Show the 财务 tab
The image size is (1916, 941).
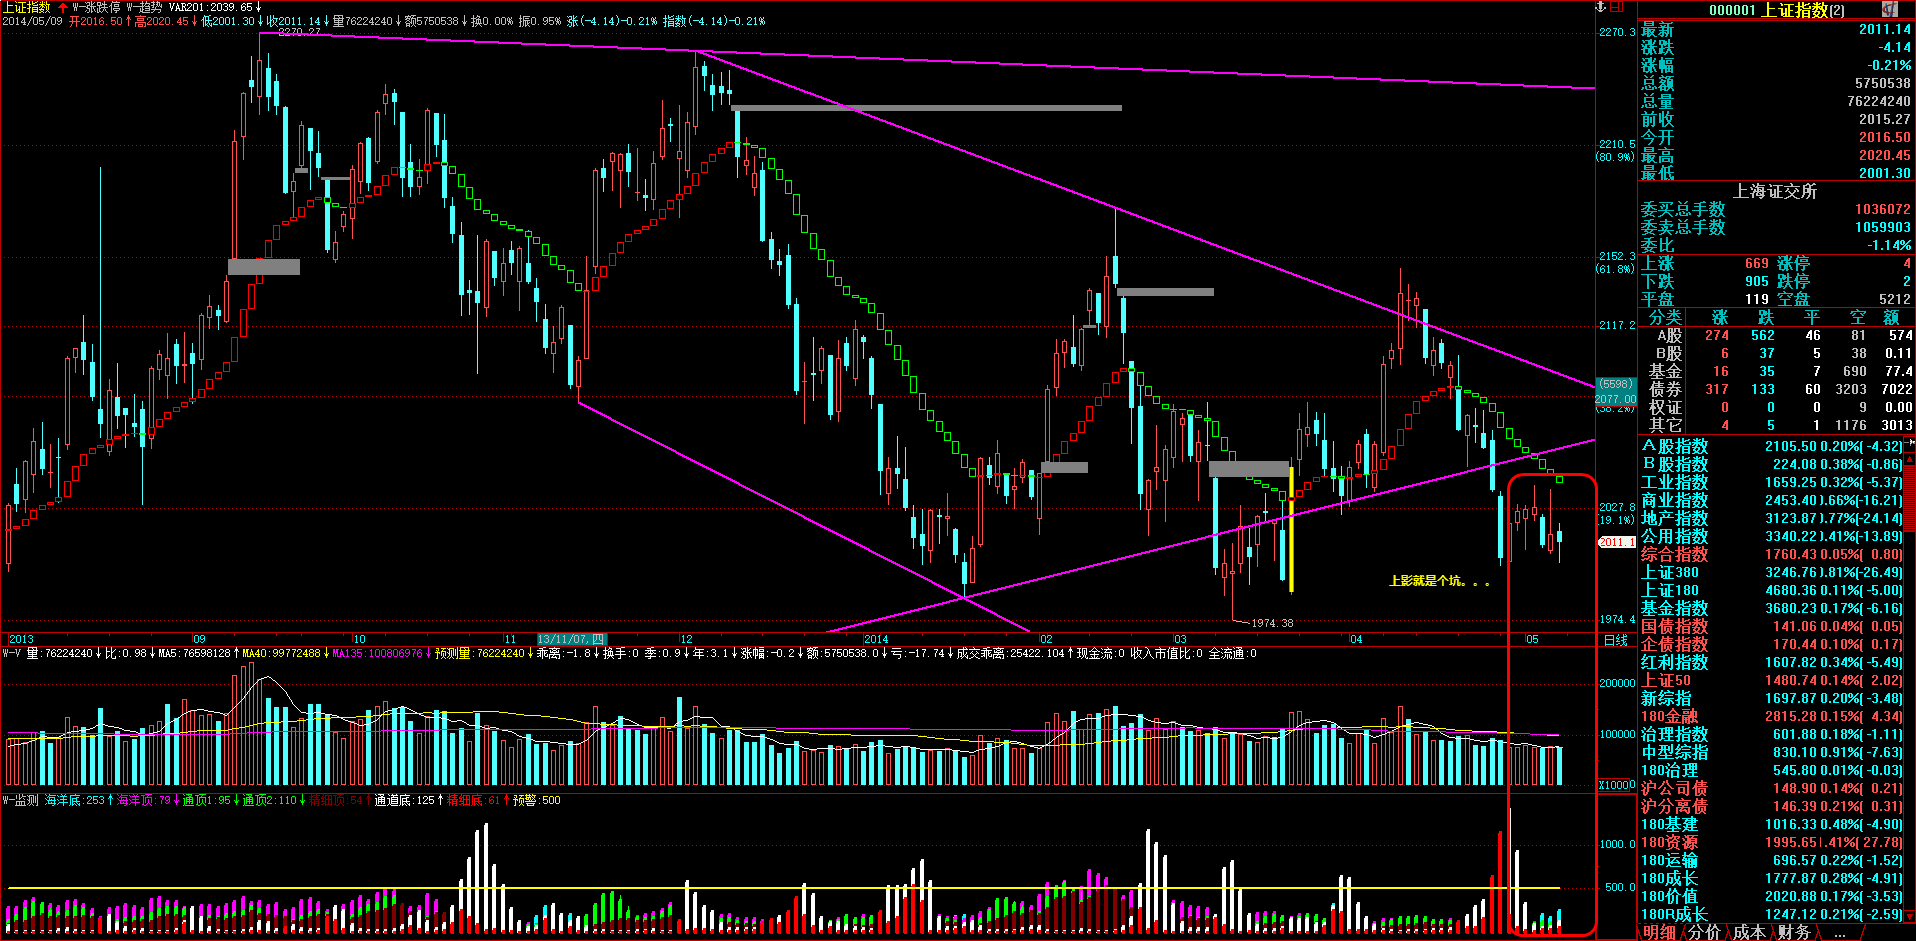click(x=1794, y=932)
